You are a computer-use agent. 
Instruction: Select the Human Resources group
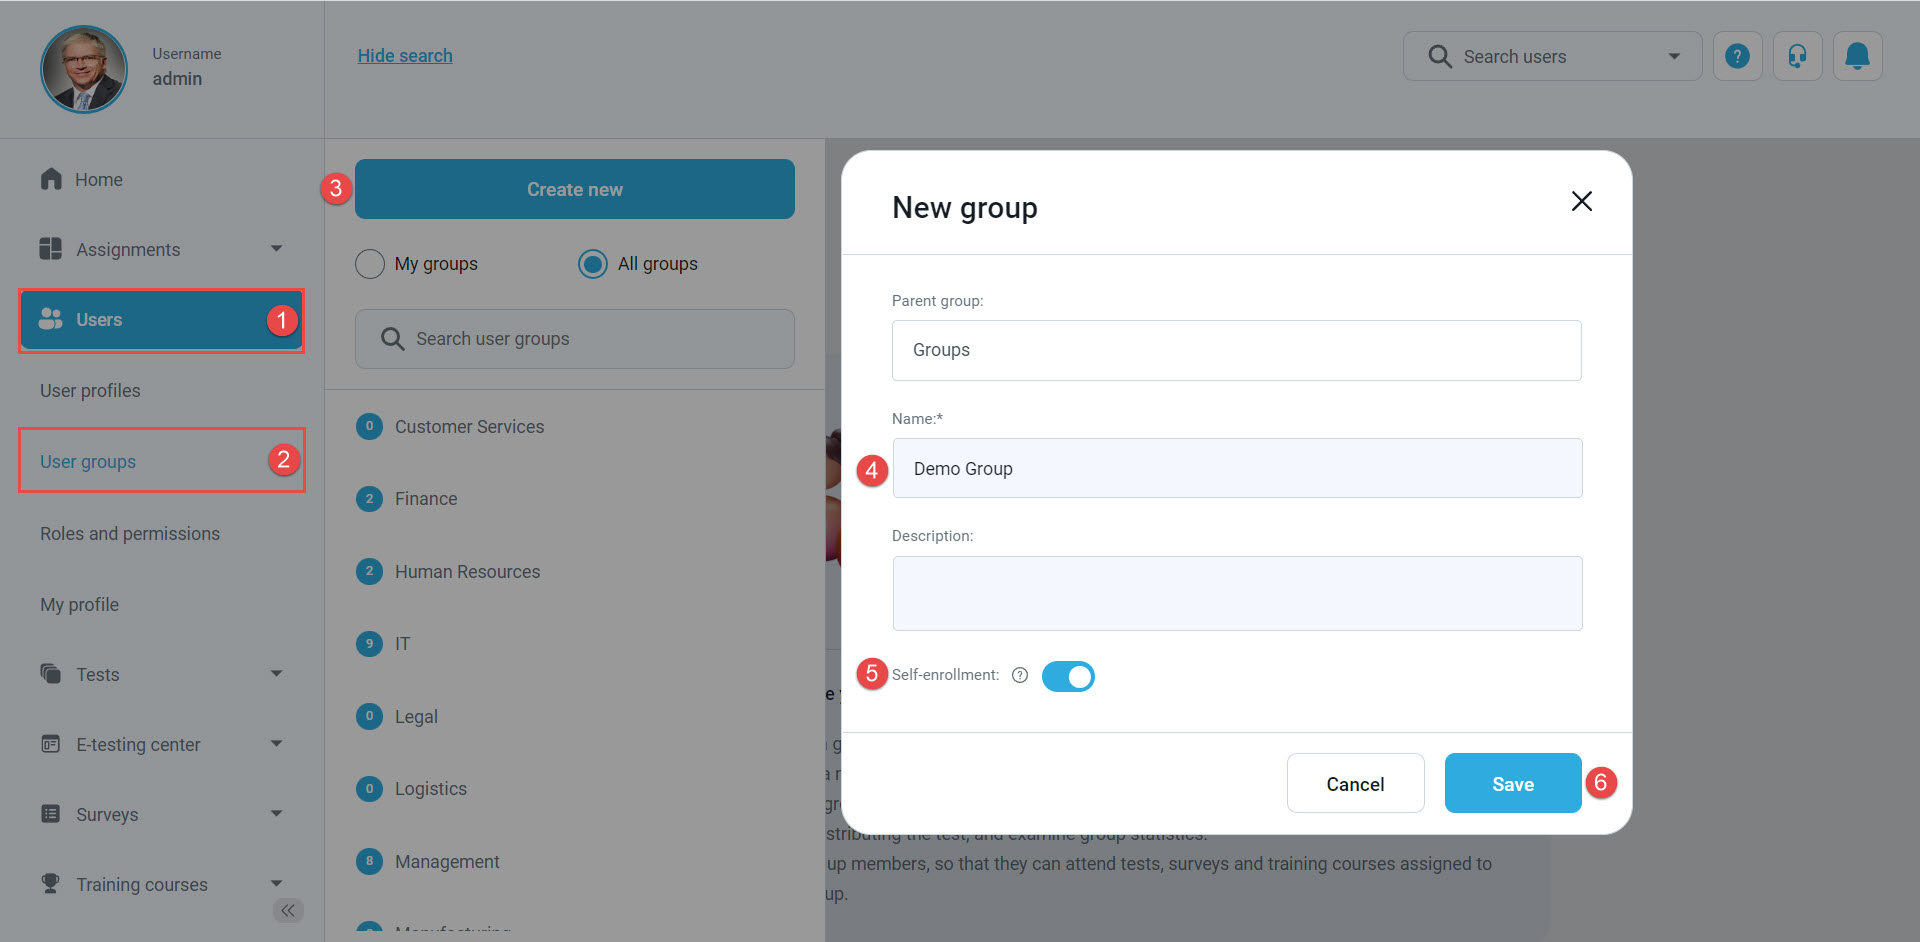(467, 572)
